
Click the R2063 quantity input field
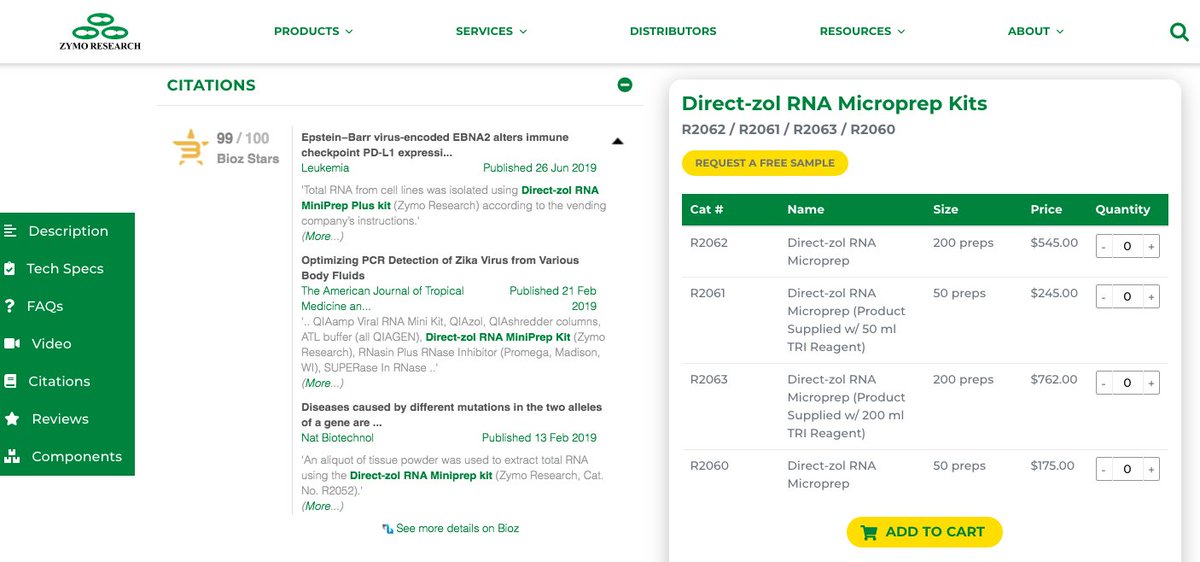(x=1128, y=383)
